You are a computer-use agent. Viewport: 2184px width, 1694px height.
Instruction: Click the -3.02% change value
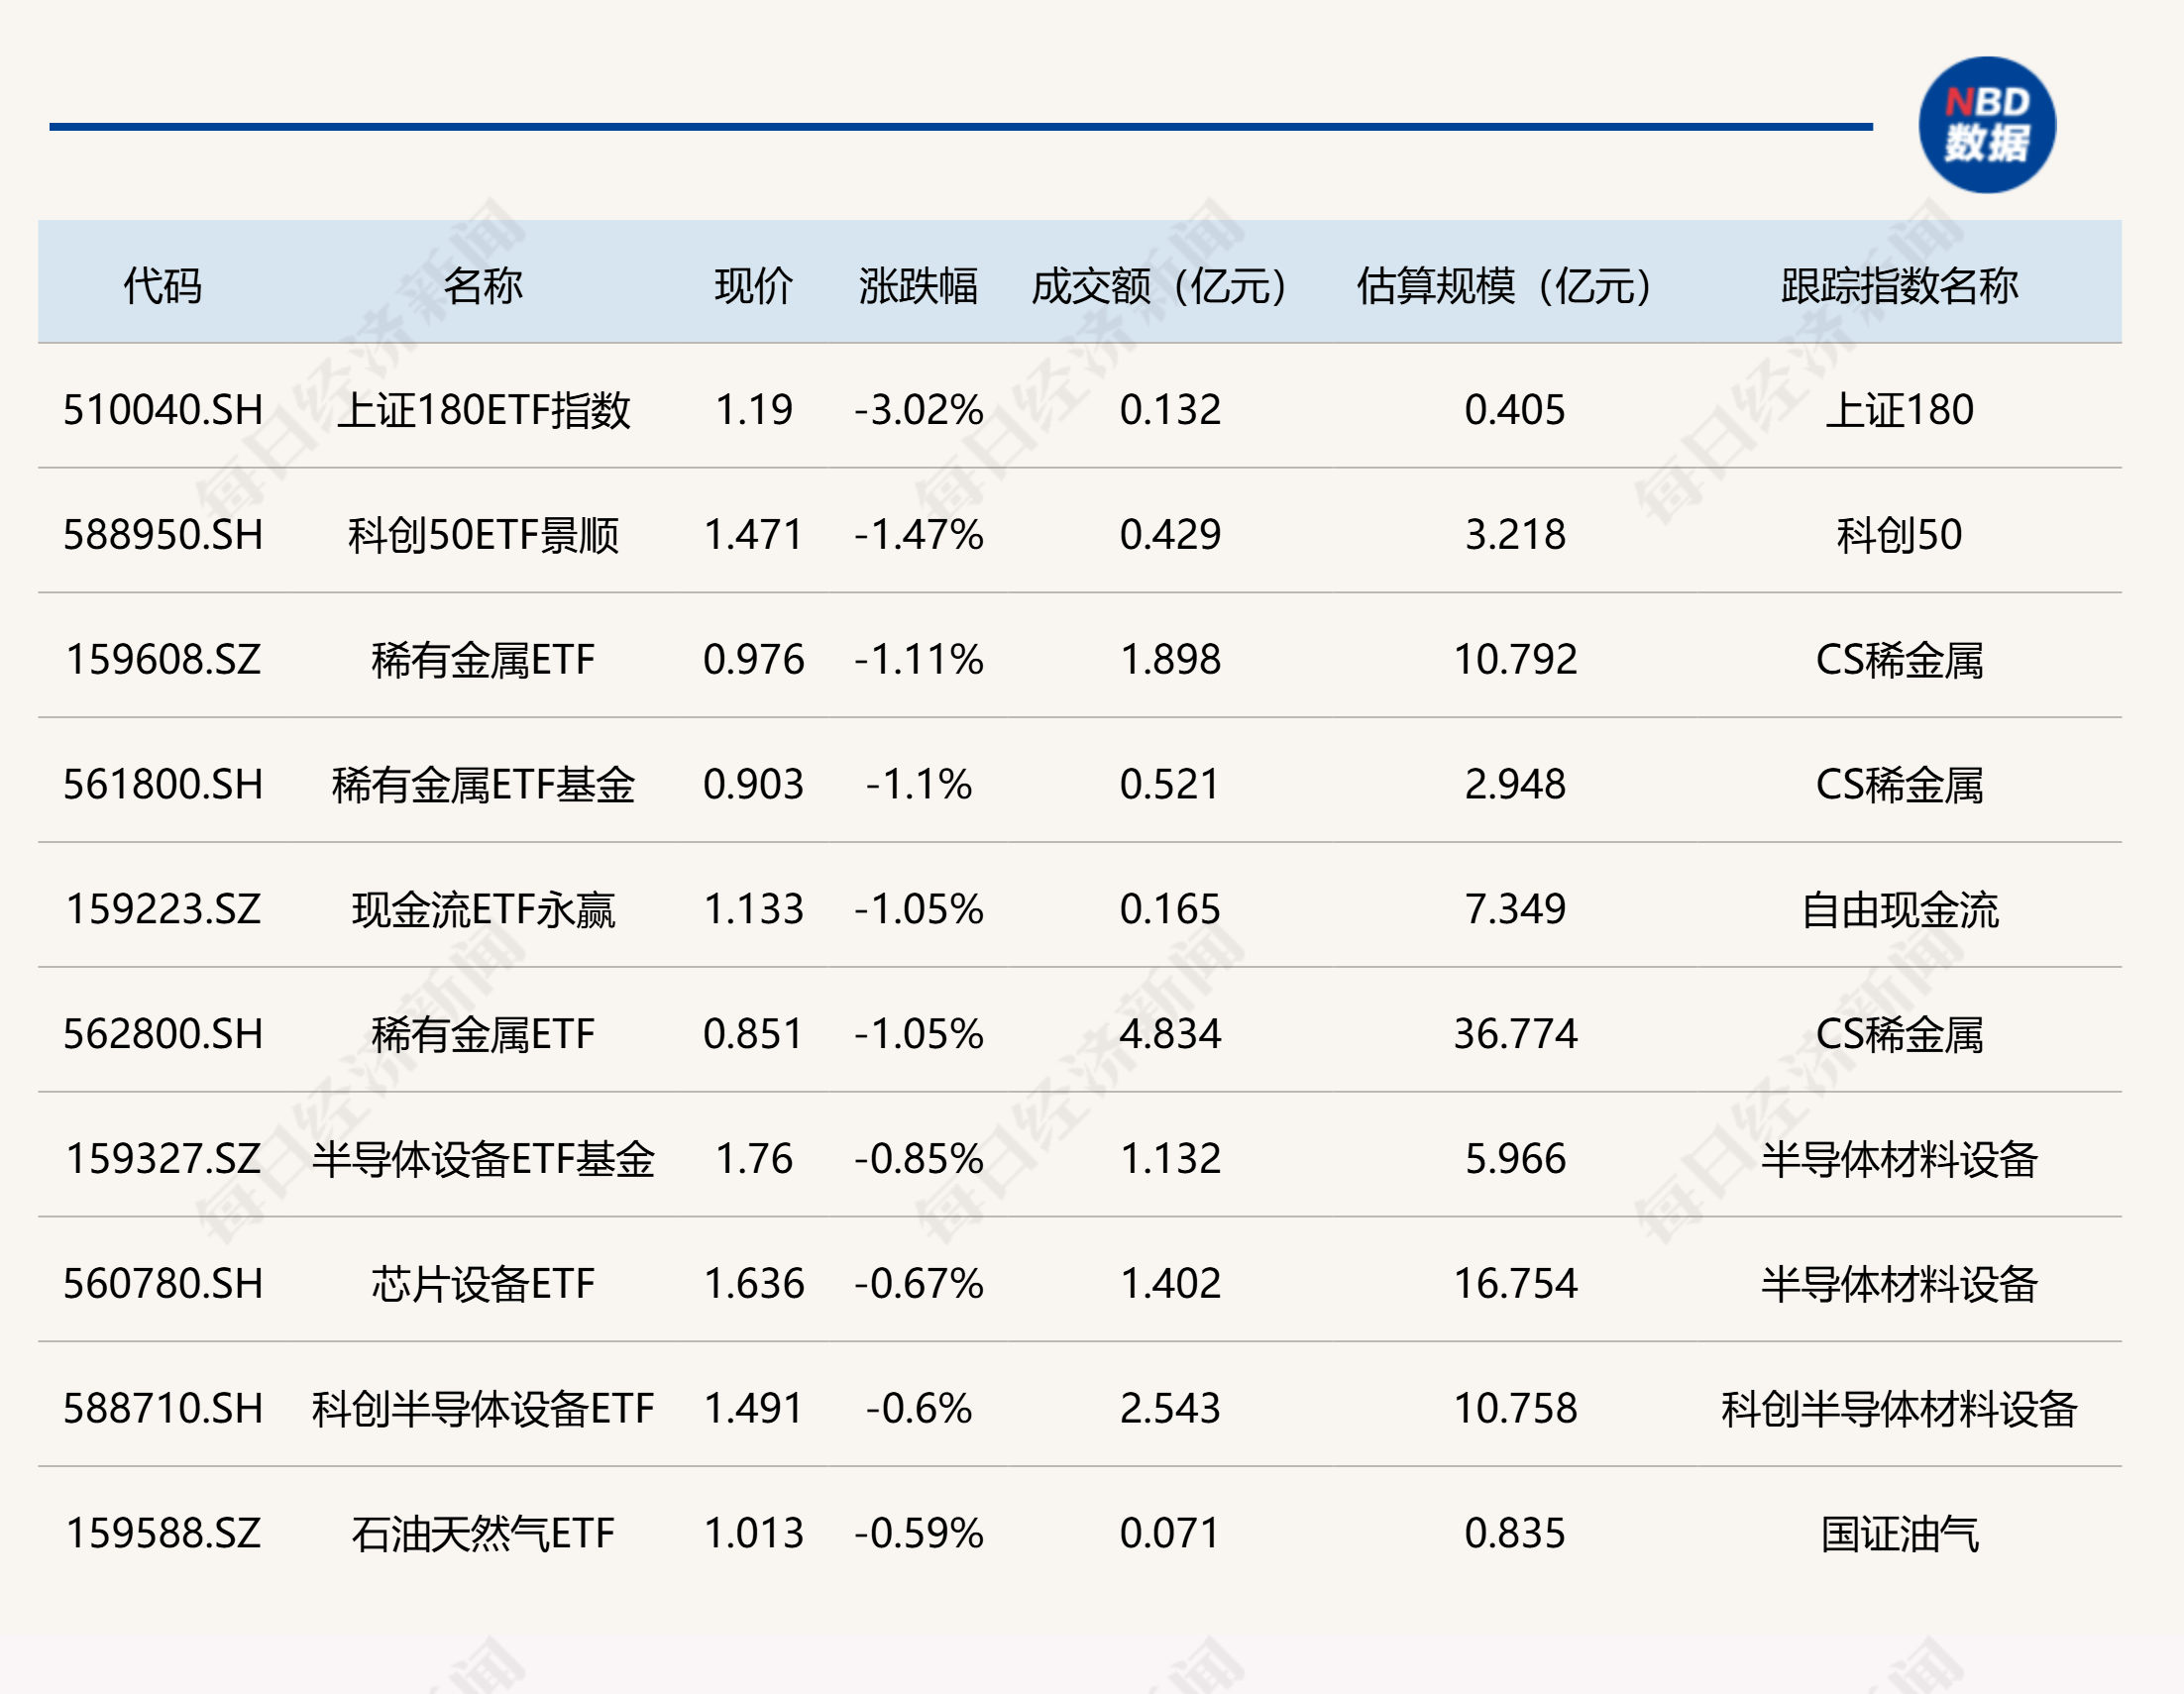[x=918, y=410]
